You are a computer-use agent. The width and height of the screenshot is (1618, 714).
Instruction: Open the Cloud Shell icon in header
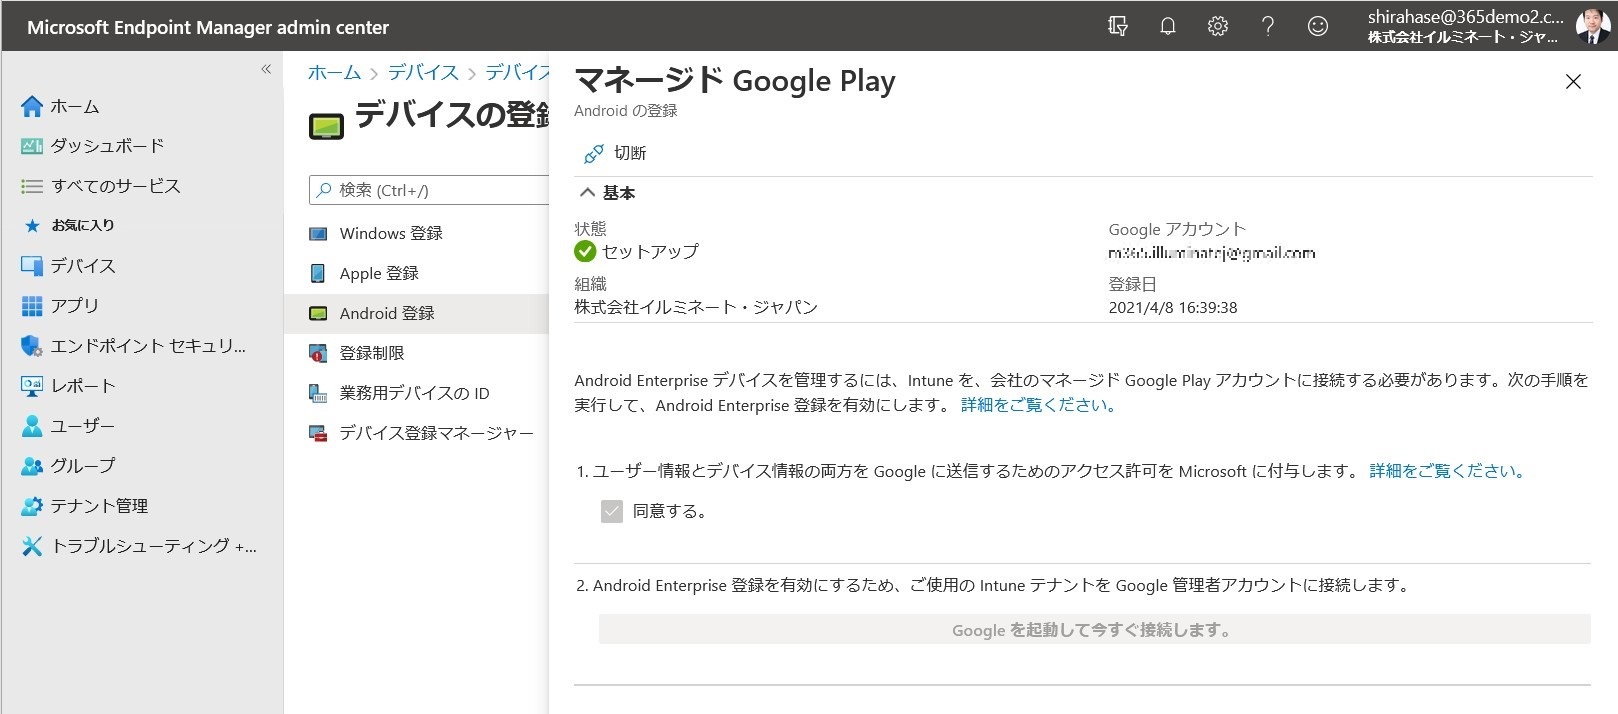click(1118, 26)
